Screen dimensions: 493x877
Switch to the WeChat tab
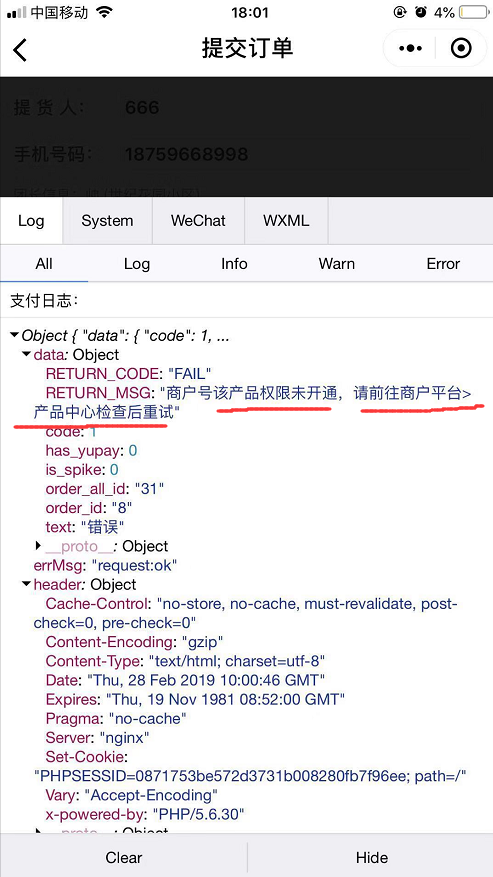point(198,220)
